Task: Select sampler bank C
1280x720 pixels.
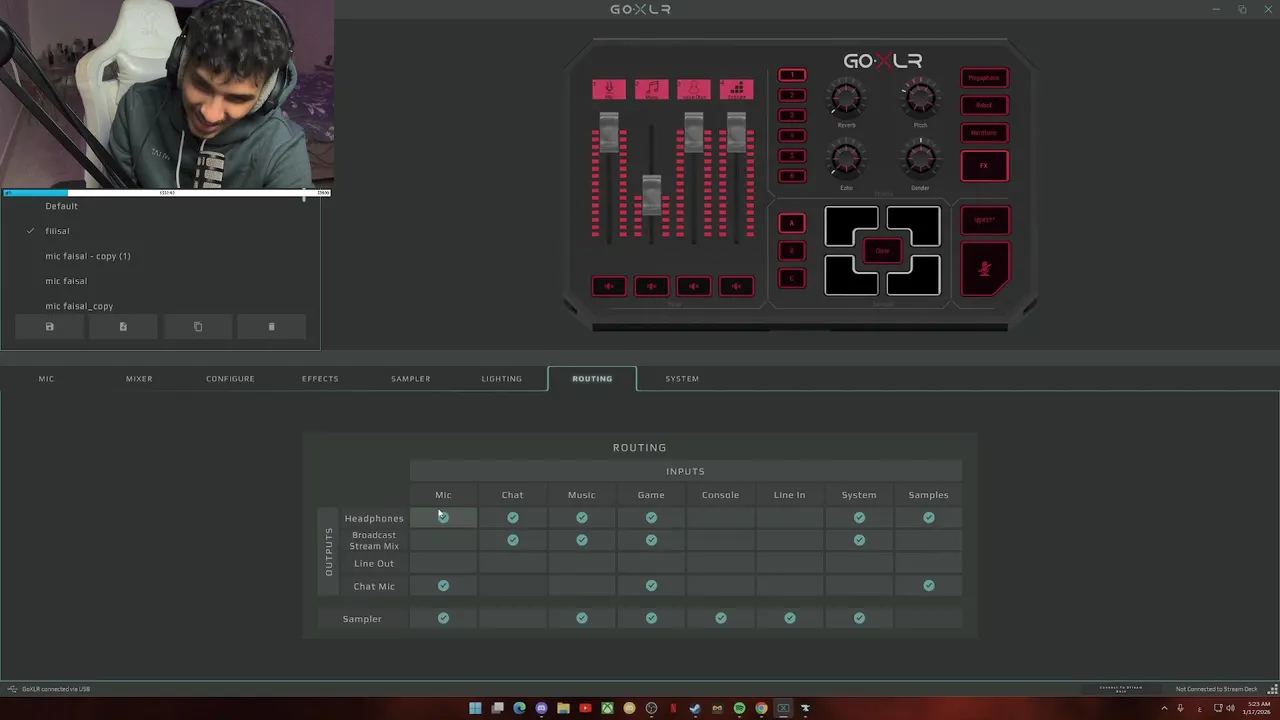Action: (792, 279)
